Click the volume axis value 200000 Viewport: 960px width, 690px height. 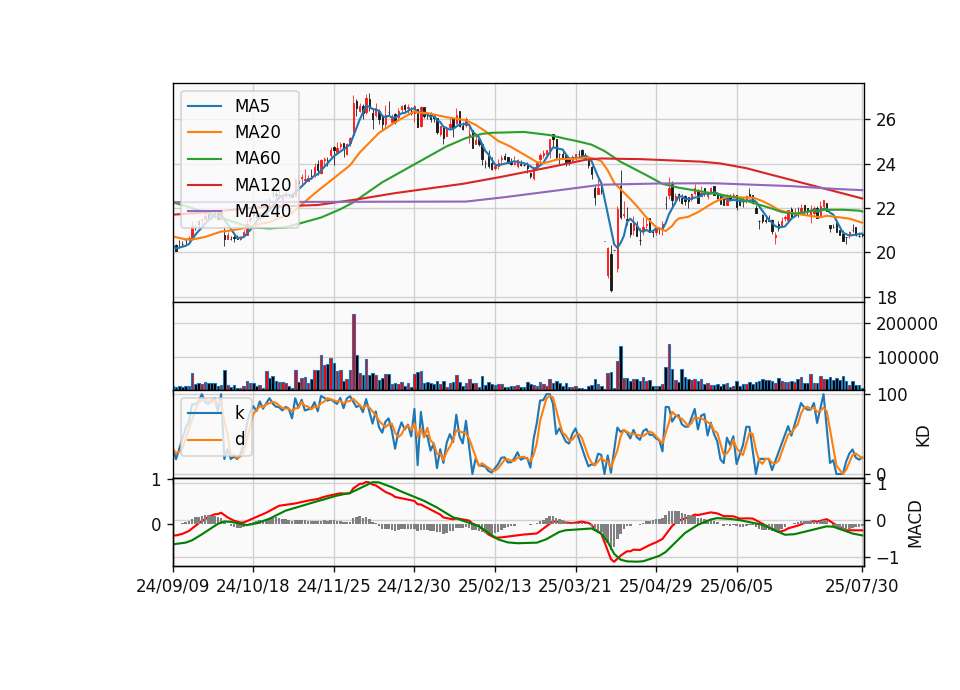tap(907, 324)
